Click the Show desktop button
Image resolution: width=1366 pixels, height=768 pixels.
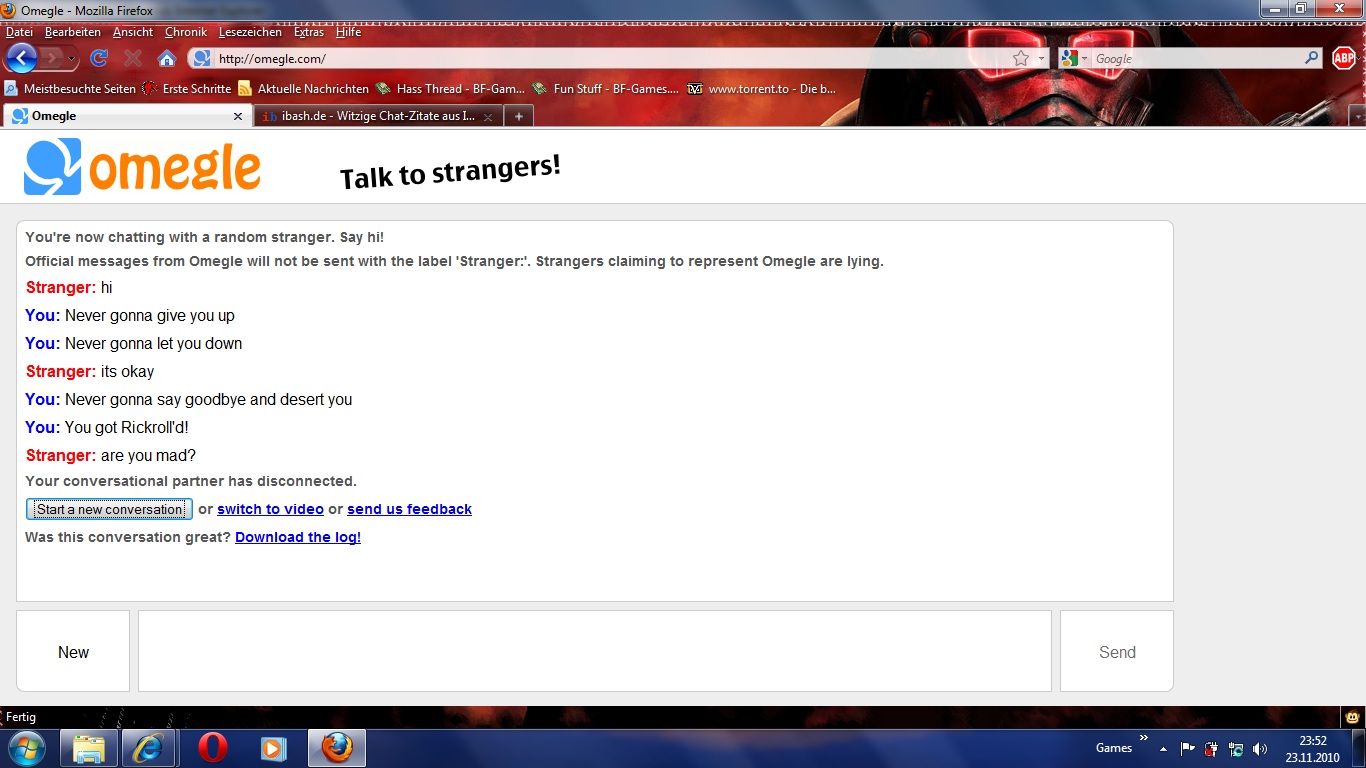[1358, 748]
